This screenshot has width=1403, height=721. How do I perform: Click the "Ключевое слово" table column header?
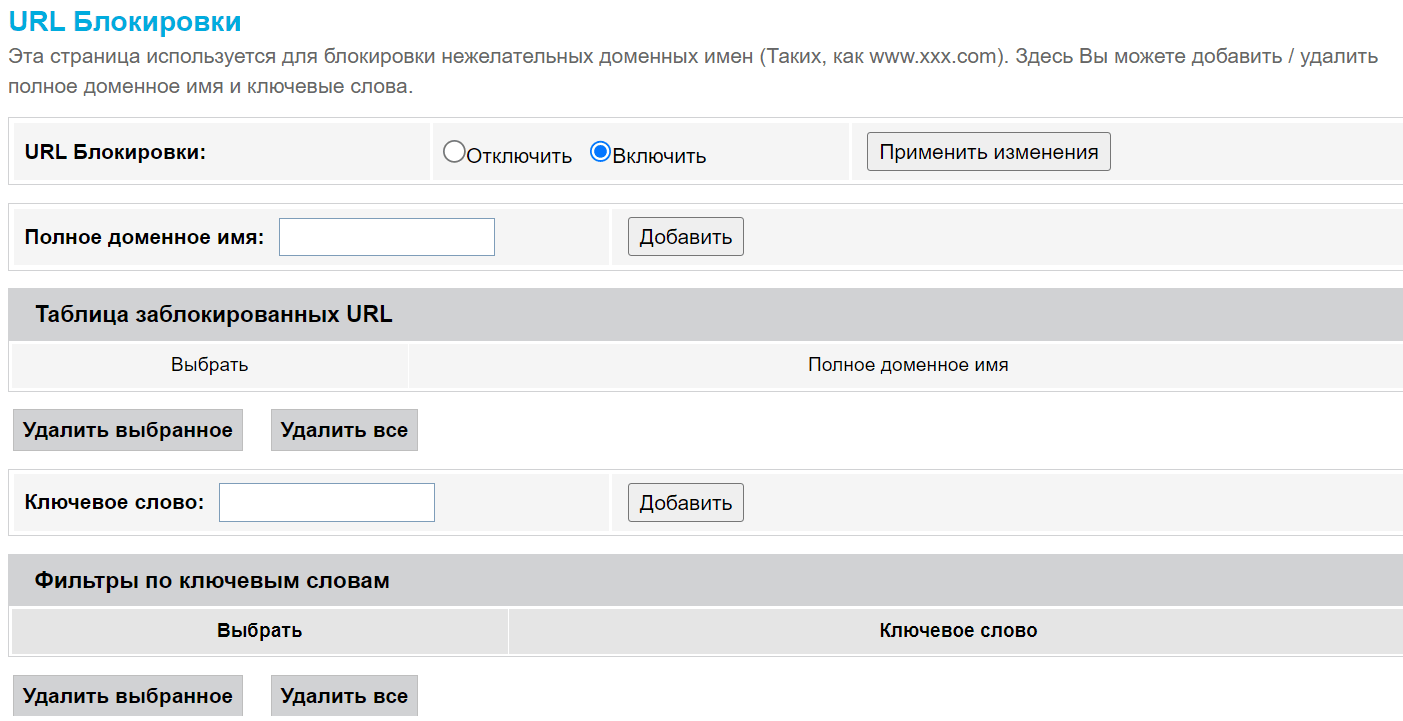958,631
